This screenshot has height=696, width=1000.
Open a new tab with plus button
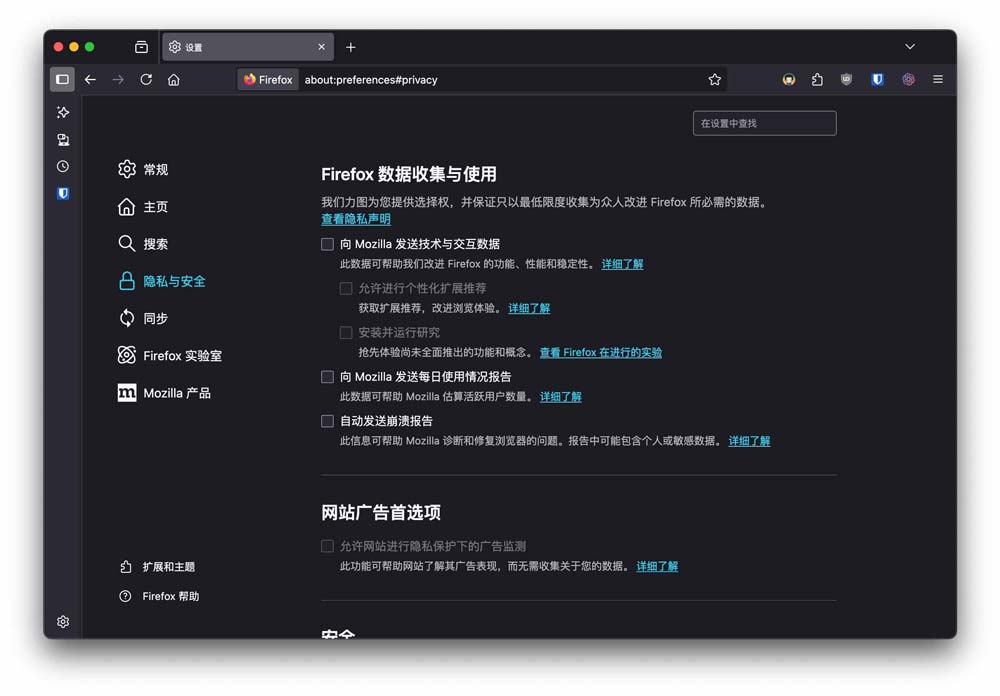tap(351, 47)
